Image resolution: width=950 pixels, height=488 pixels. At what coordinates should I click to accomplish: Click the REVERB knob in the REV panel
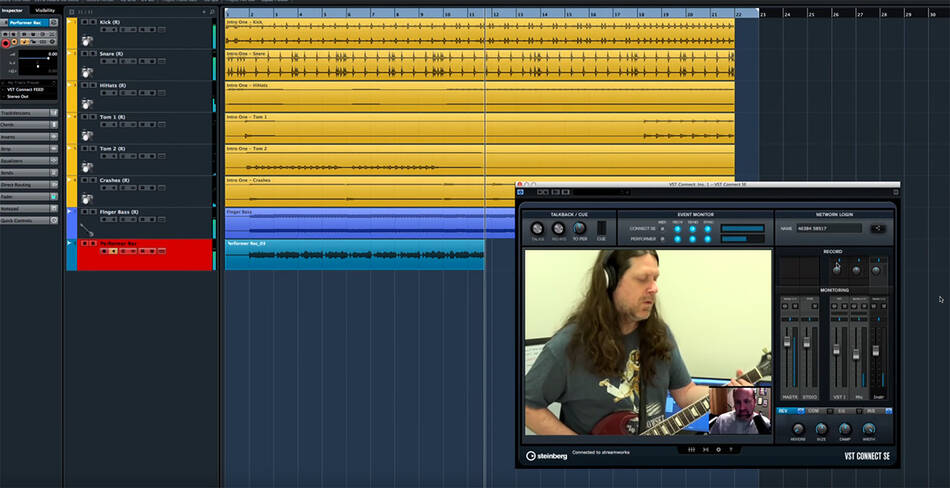click(799, 429)
